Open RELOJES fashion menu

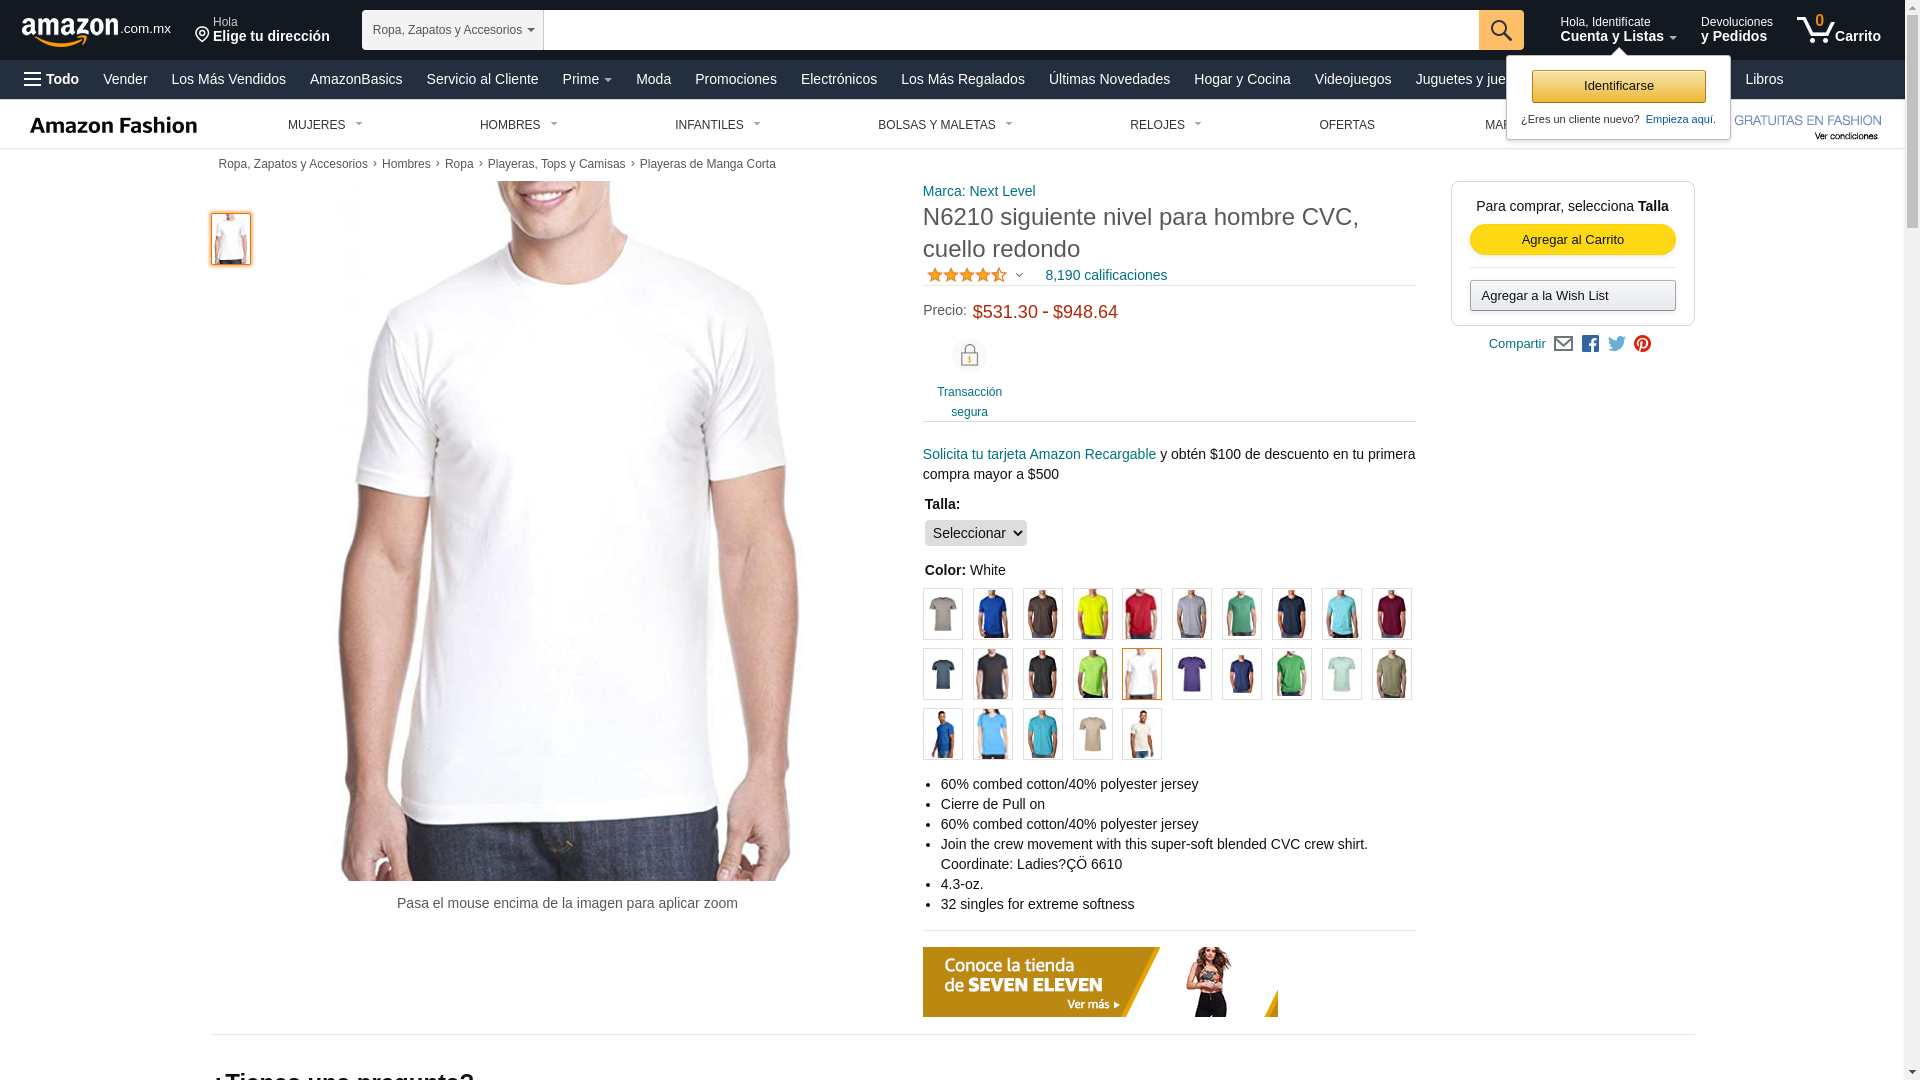(x=1165, y=125)
